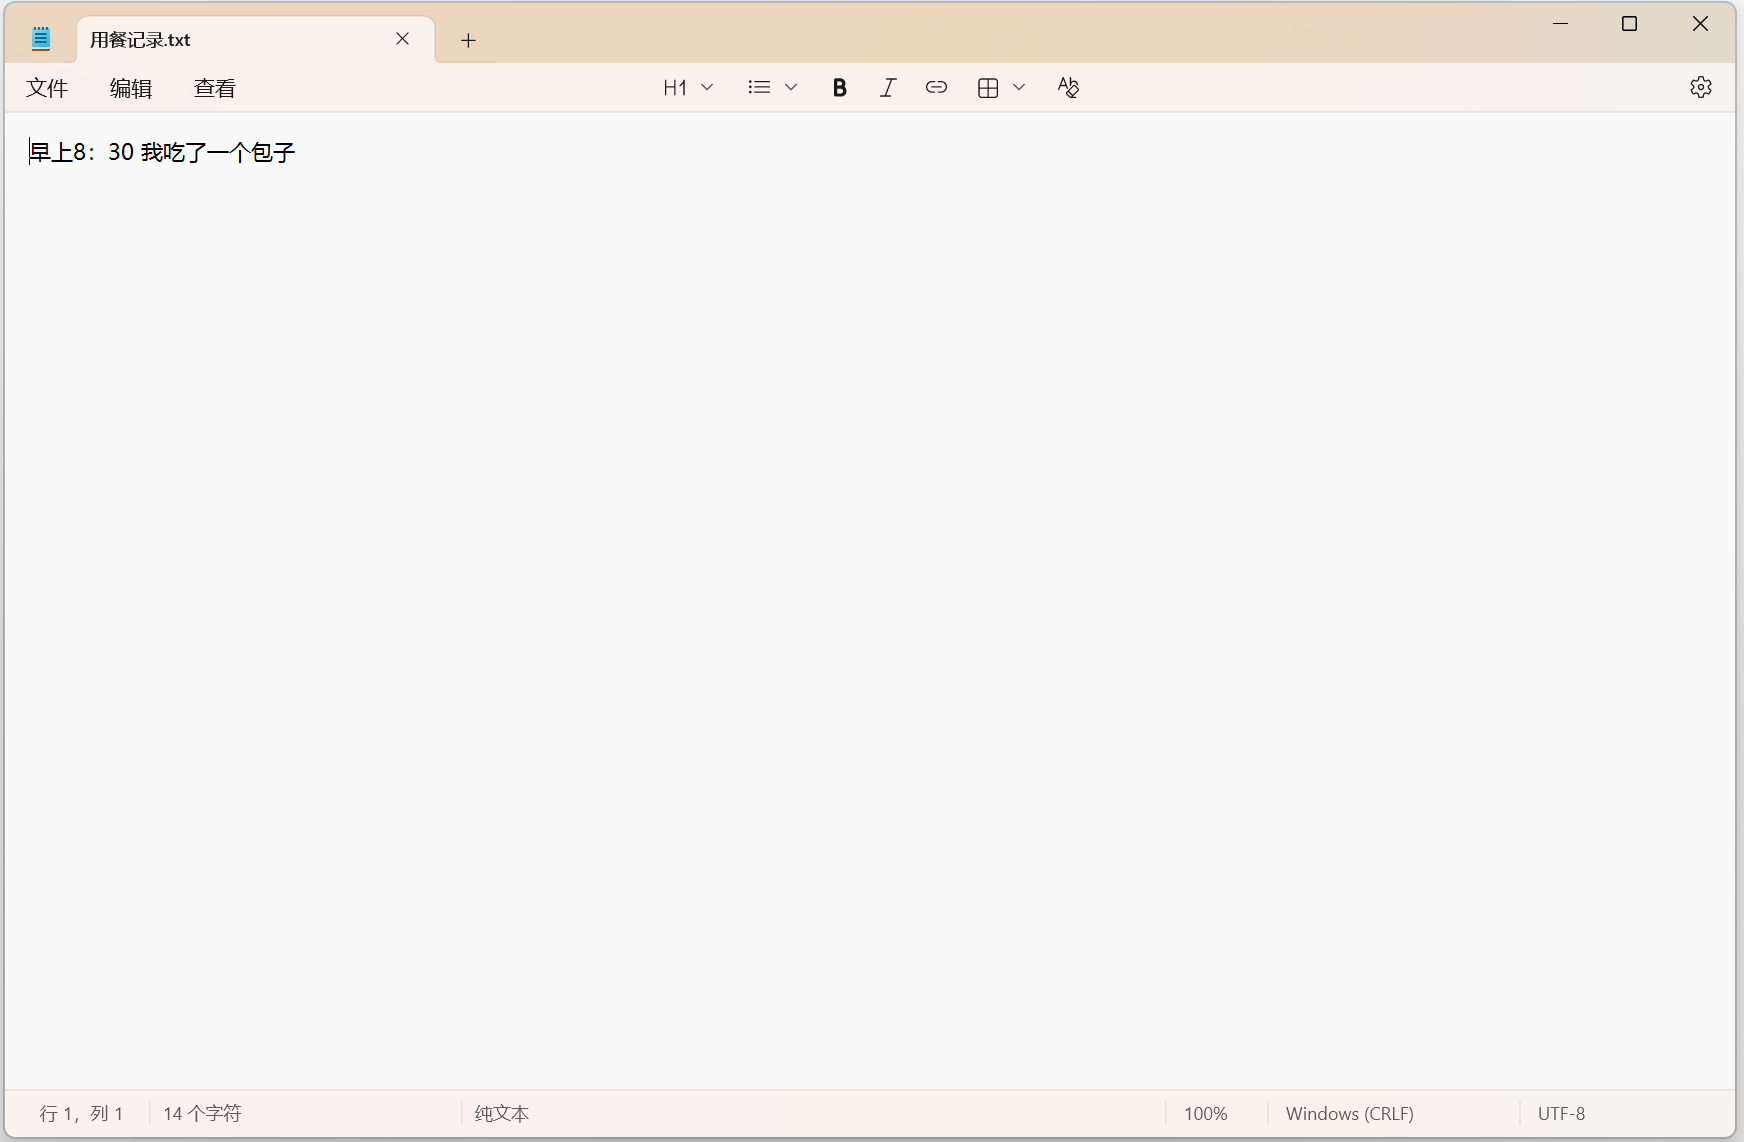Close the 用餐记录.txt tab
The image size is (1744, 1142).
(402, 39)
